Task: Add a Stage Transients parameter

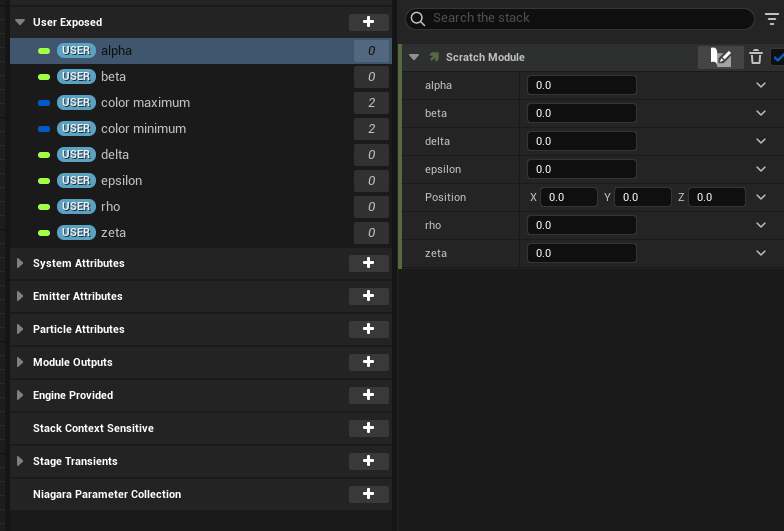Action: point(368,461)
